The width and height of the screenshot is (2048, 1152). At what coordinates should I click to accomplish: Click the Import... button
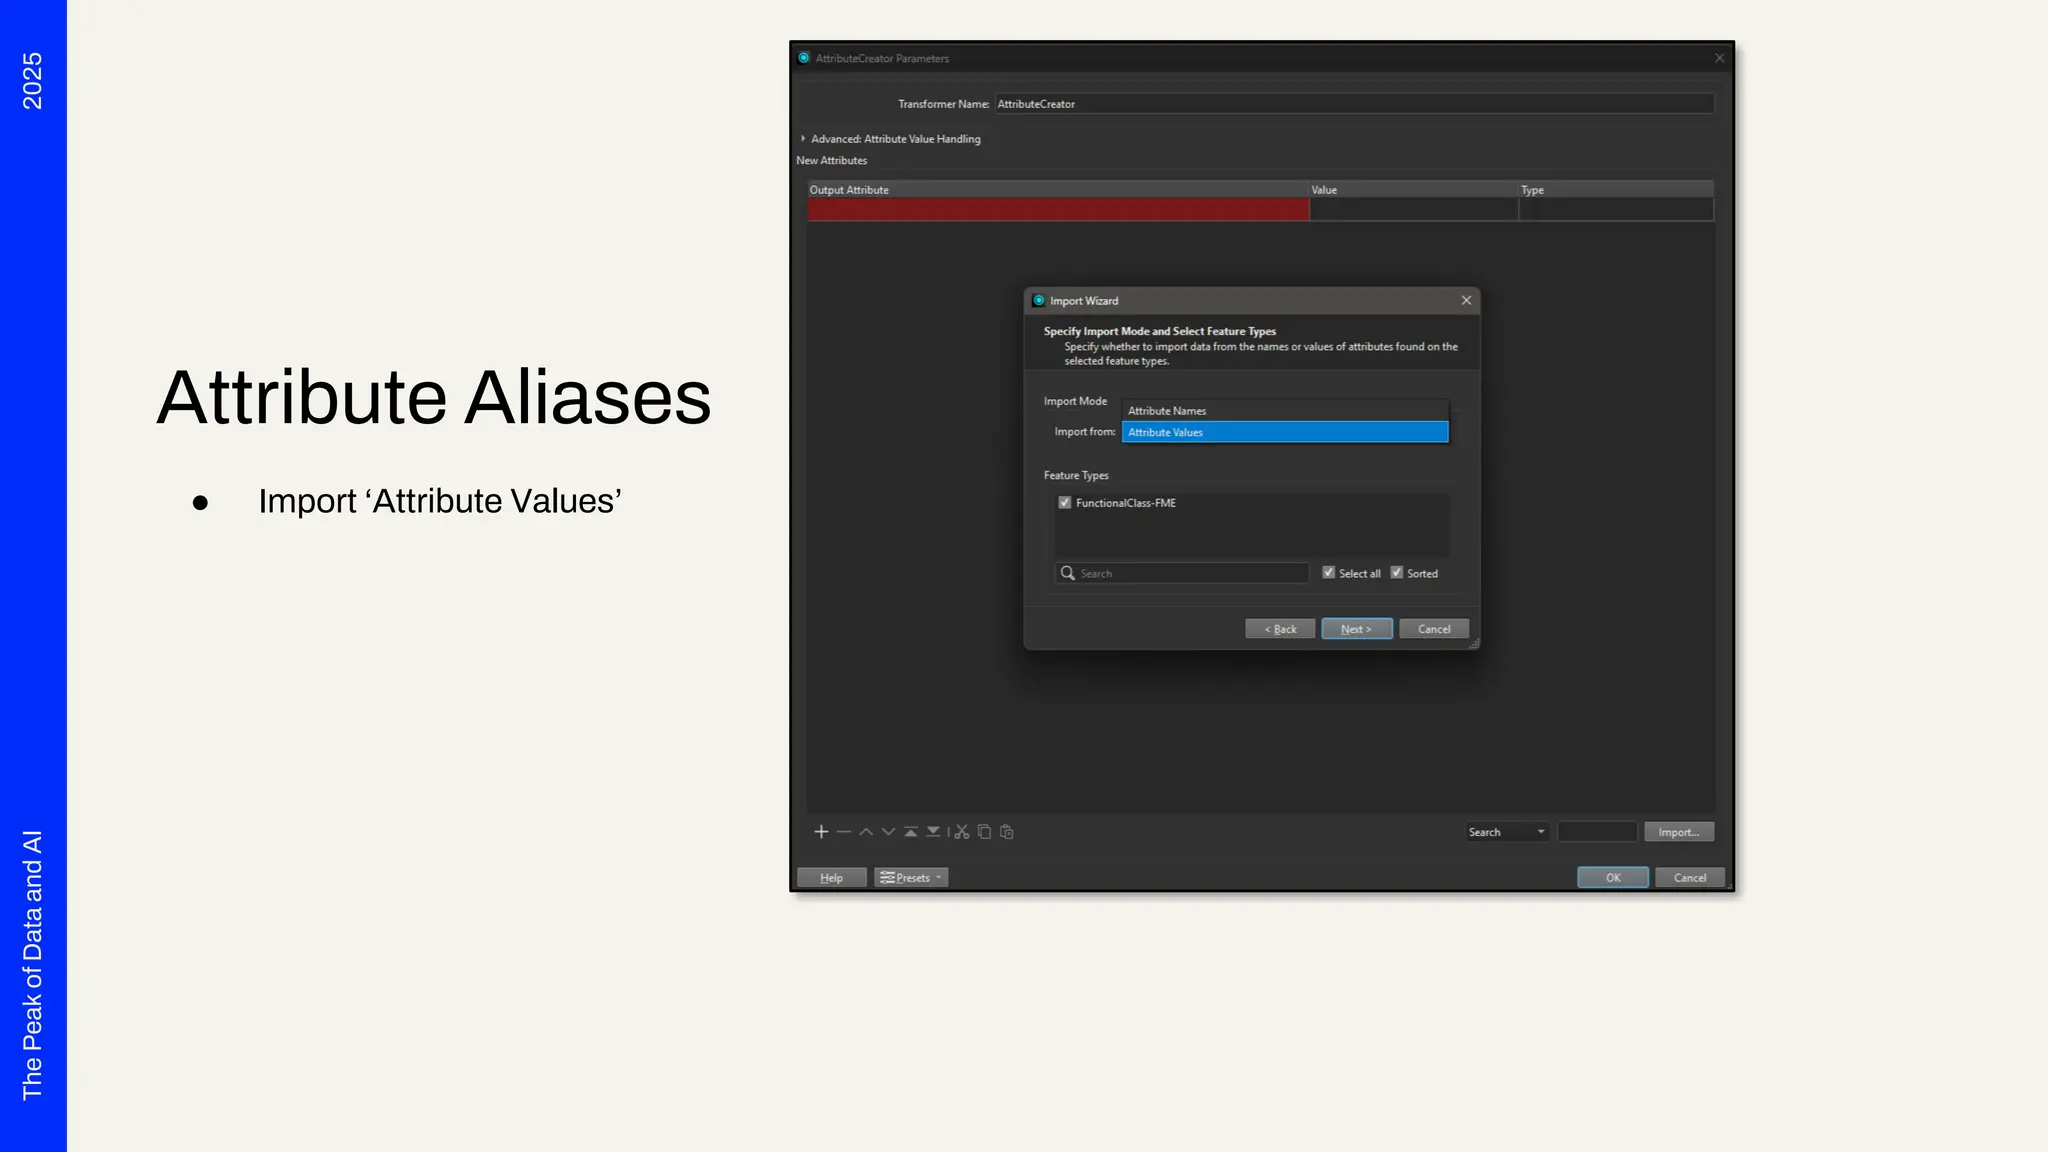1679,832
